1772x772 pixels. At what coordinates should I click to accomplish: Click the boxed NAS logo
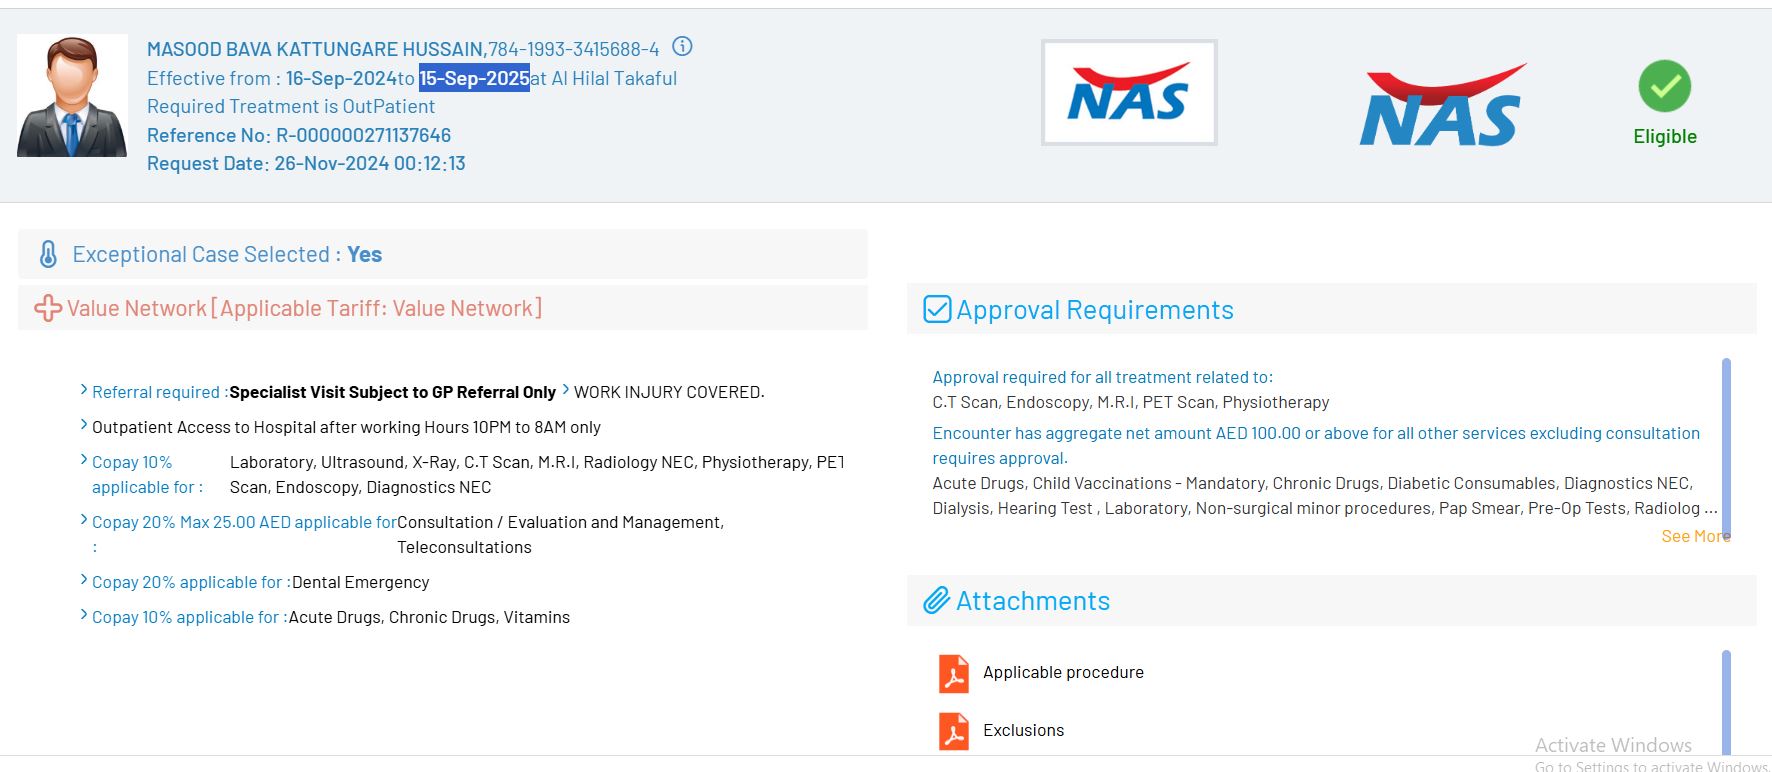click(1129, 93)
